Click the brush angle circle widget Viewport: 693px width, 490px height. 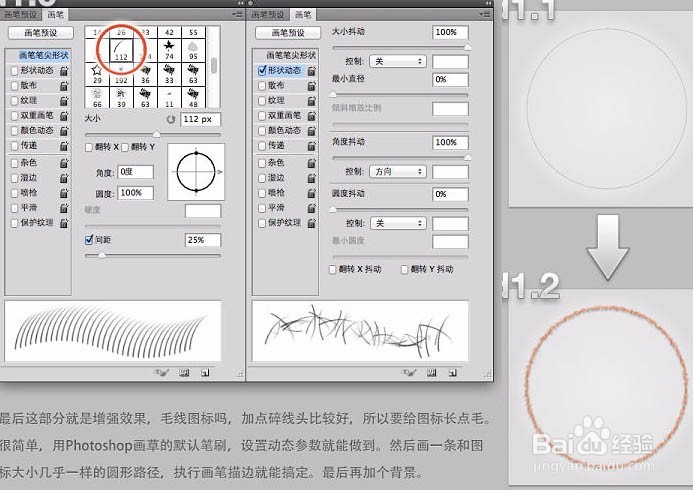click(196, 172)
